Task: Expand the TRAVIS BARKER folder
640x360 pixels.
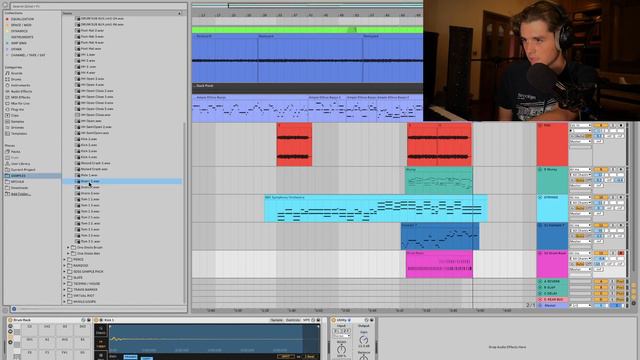Action: tap(64, 289)
